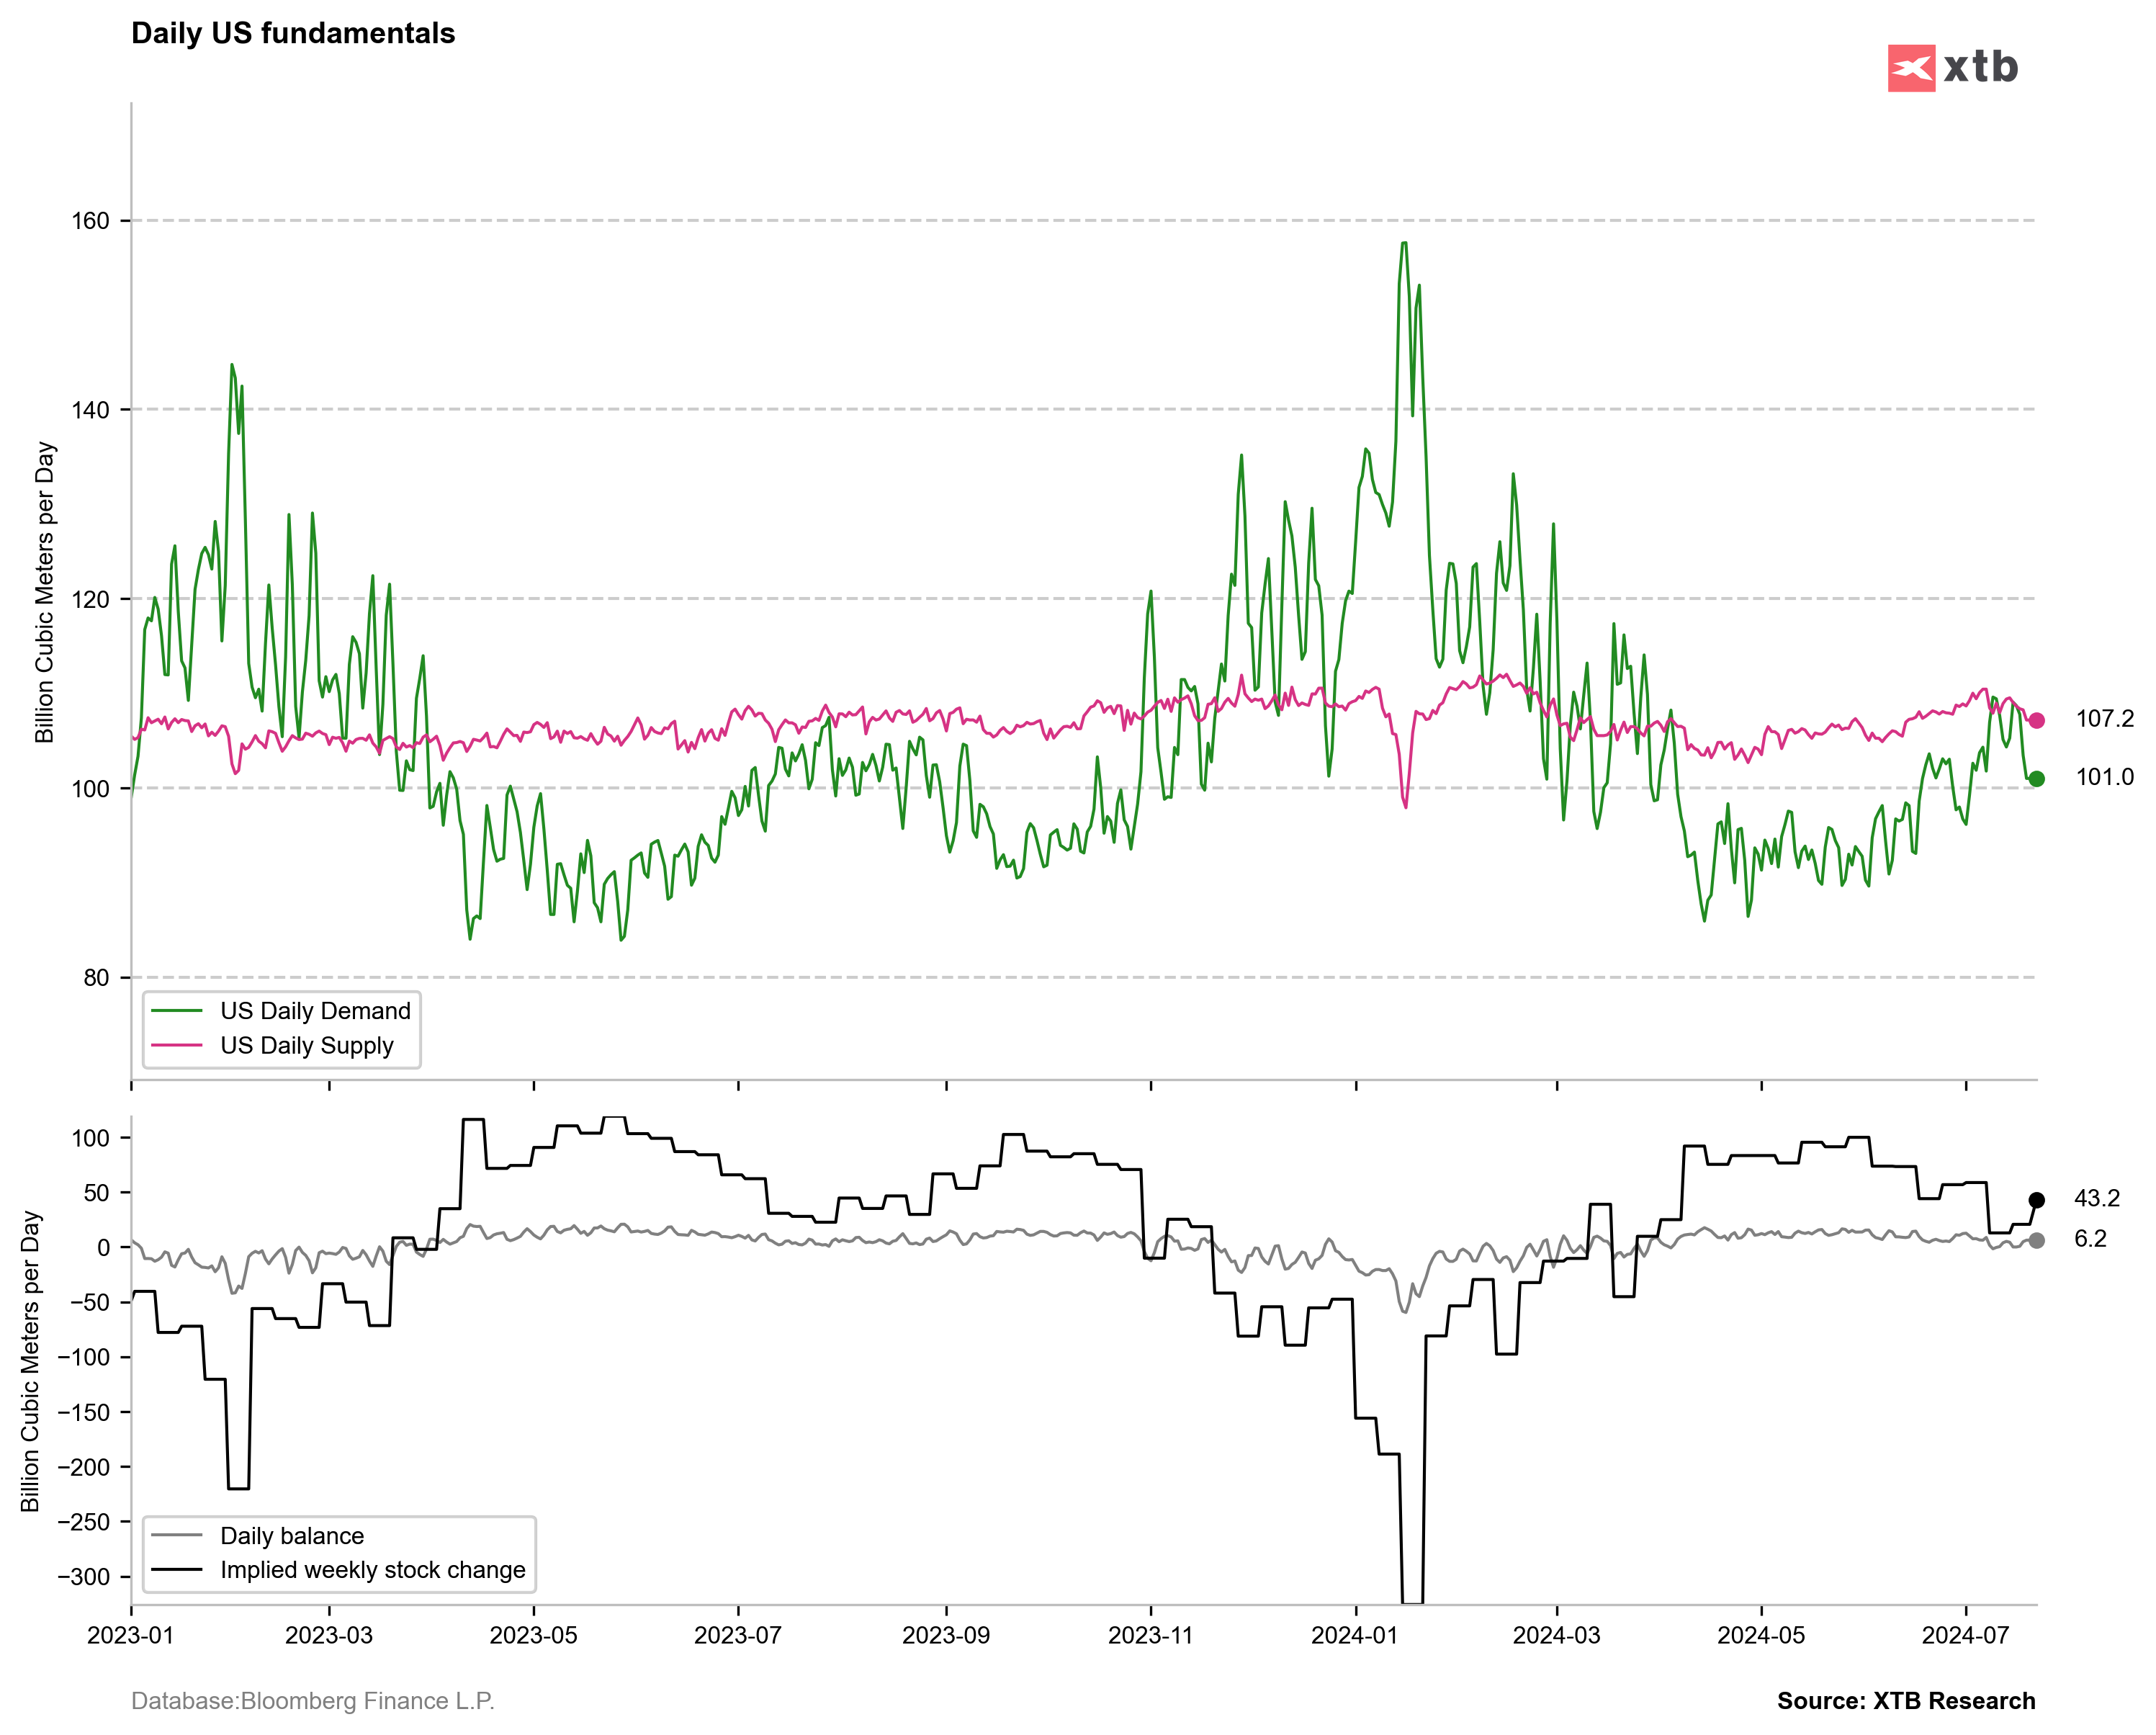Click the Daily US fundamentals title
The width and height of the screenshot is (2156, 1735).
tap(293, 33)
